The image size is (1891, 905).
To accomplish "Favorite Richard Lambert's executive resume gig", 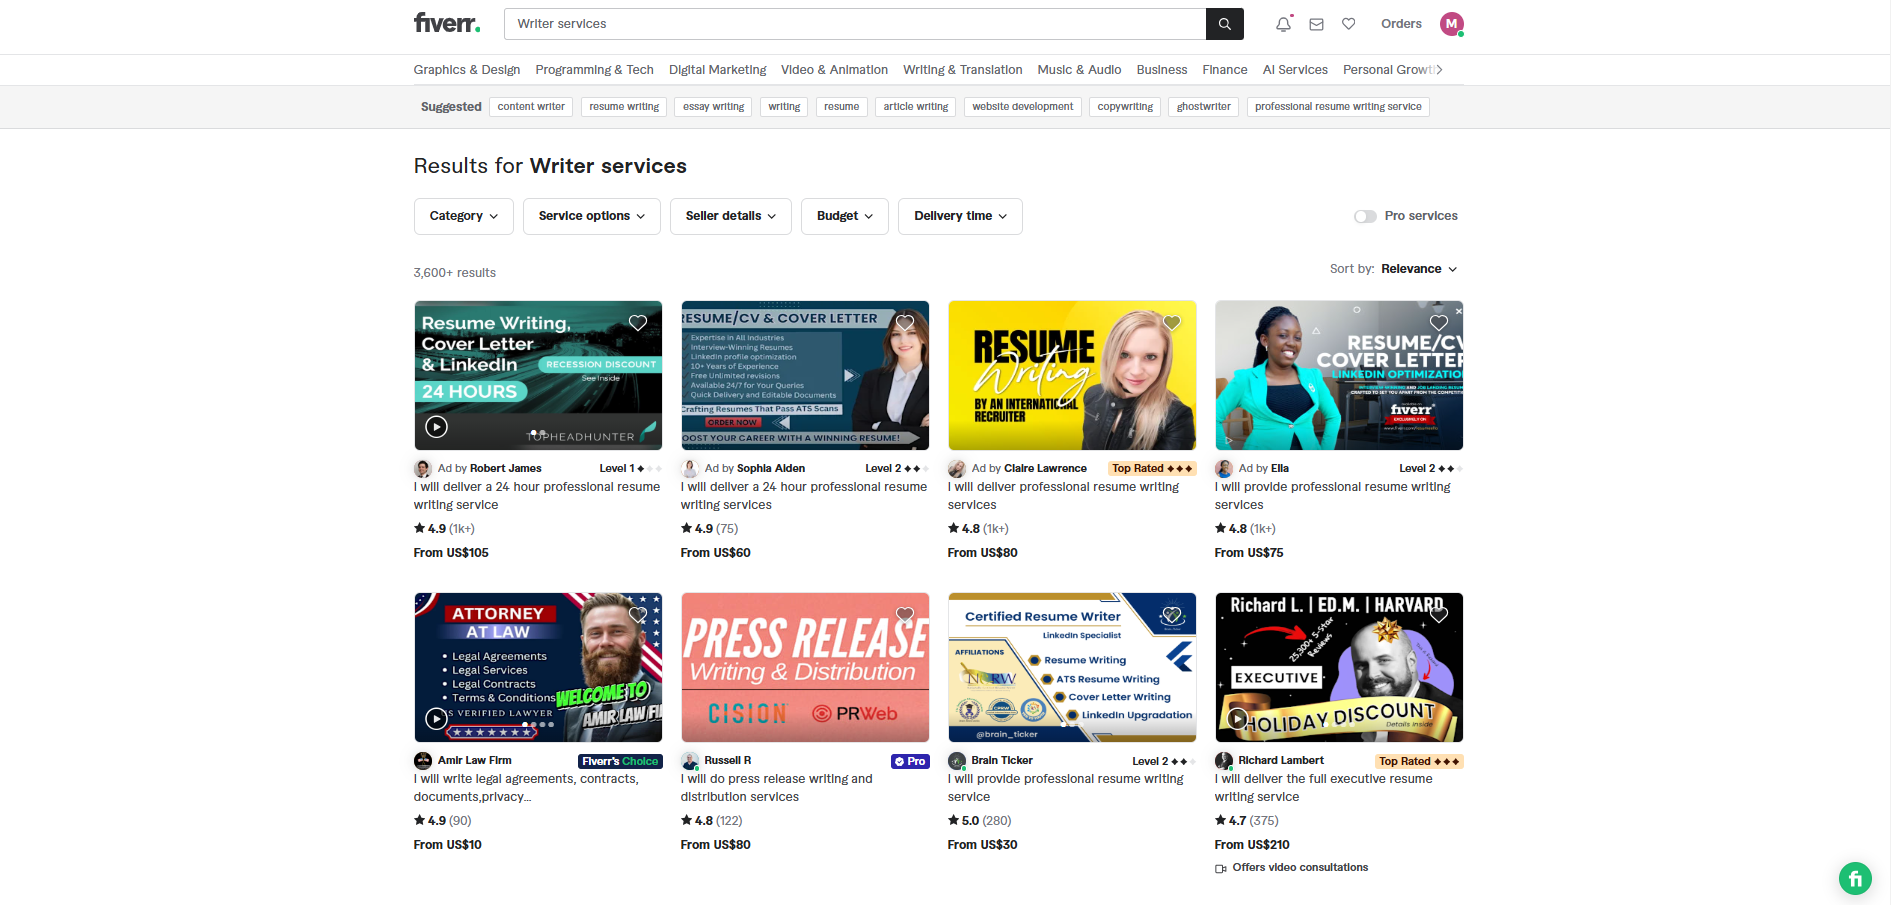I will coord(1438,615).
